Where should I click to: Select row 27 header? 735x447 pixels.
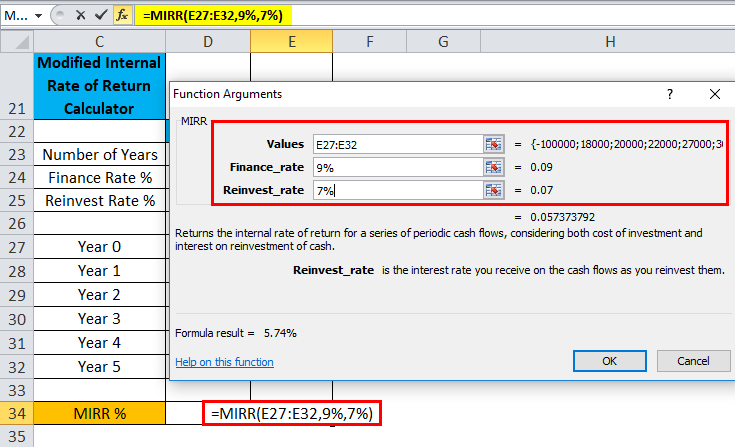click(17, 247)
